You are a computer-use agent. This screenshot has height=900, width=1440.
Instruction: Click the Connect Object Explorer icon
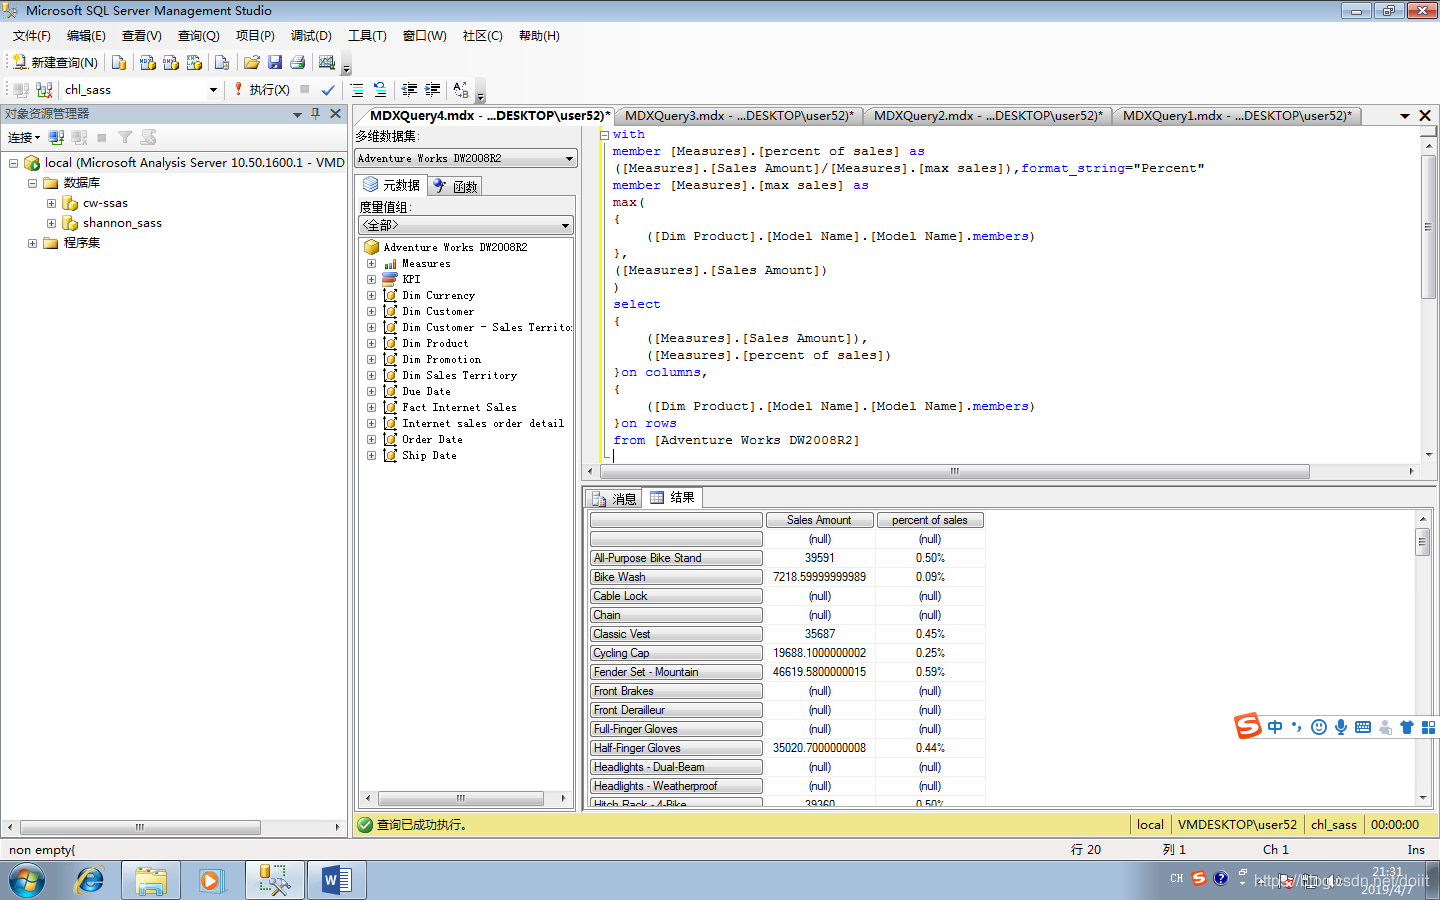click(56, 137)
